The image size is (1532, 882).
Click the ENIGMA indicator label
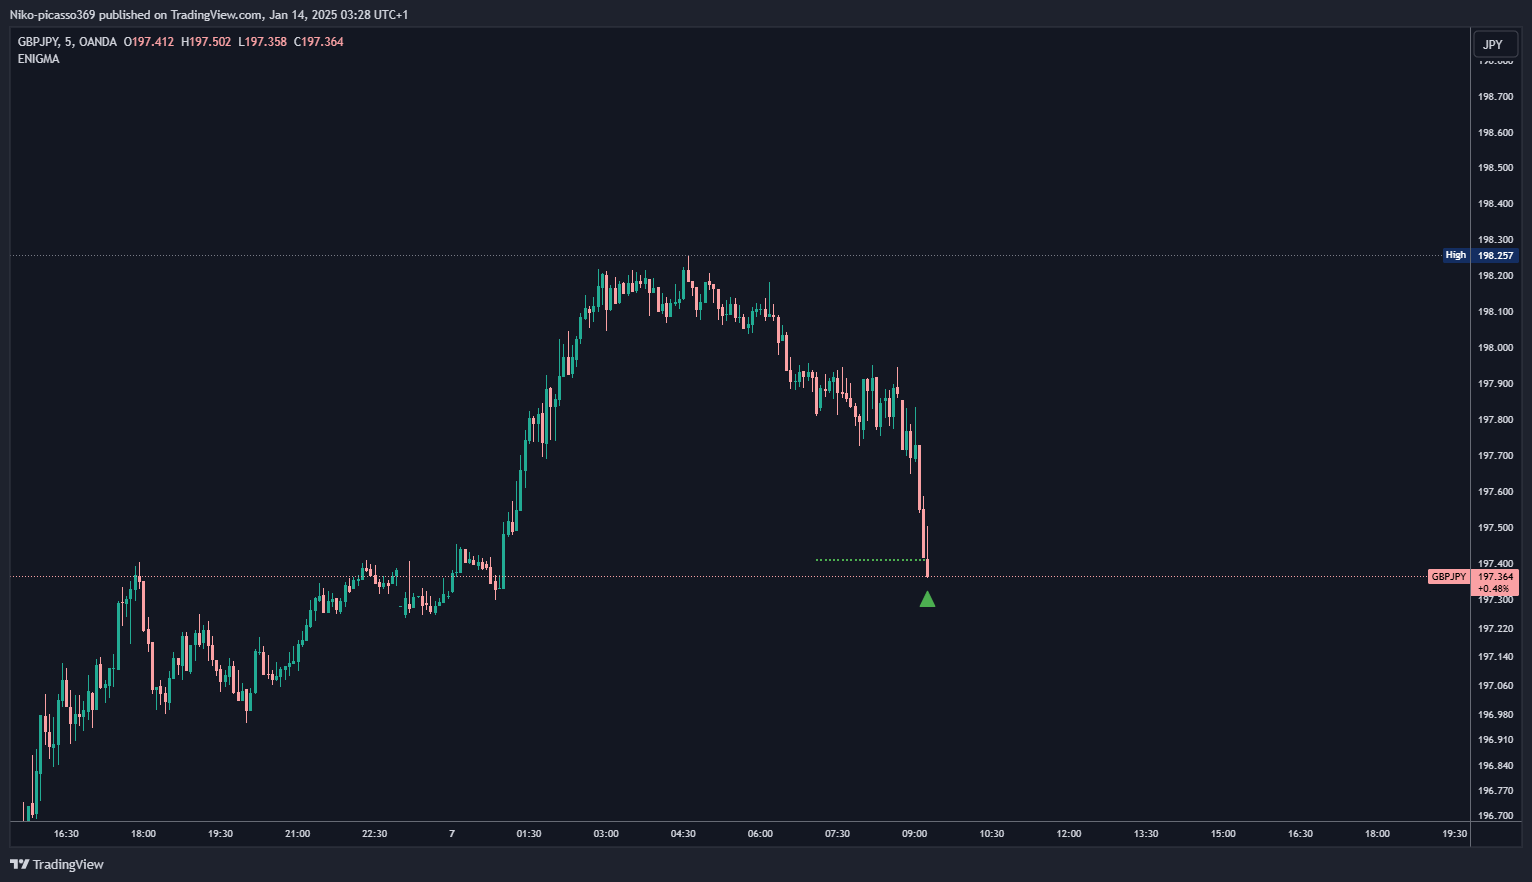tap(39, 59)
